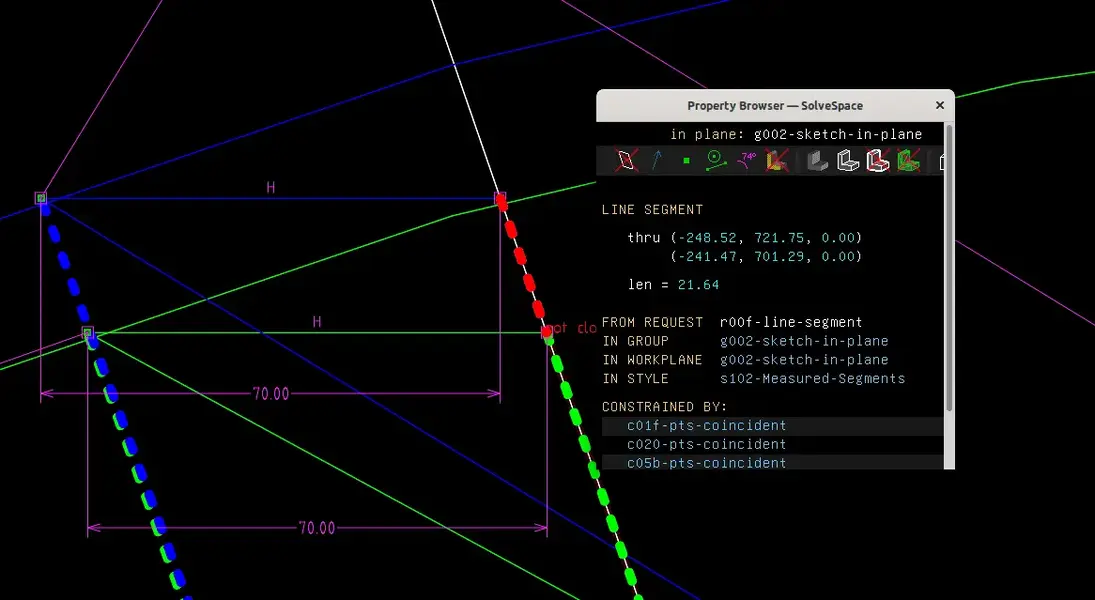Click first thru coordinate (-248.52, 721.75, 0.00)
1095x600 pixels.
tap(766, 238)
